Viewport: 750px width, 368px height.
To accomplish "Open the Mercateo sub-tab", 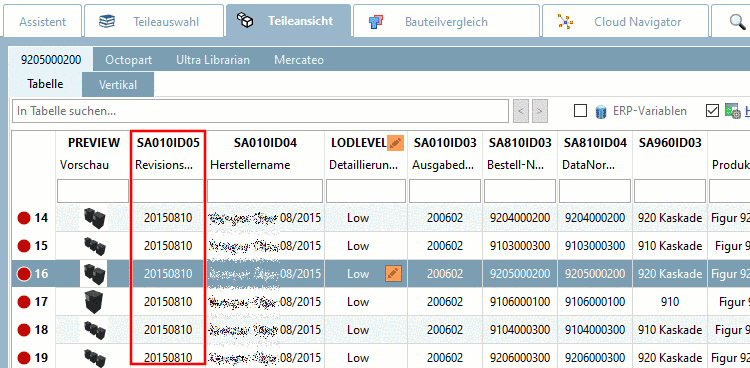I will point(299,60).
